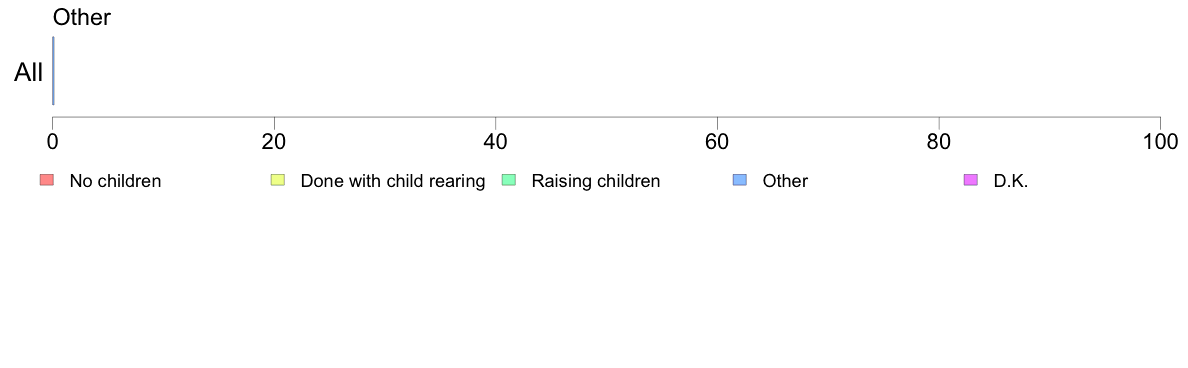The width and height of the screenshot is (1188, 368).
Task: Select the Raising children legend label
Action: 596,181
